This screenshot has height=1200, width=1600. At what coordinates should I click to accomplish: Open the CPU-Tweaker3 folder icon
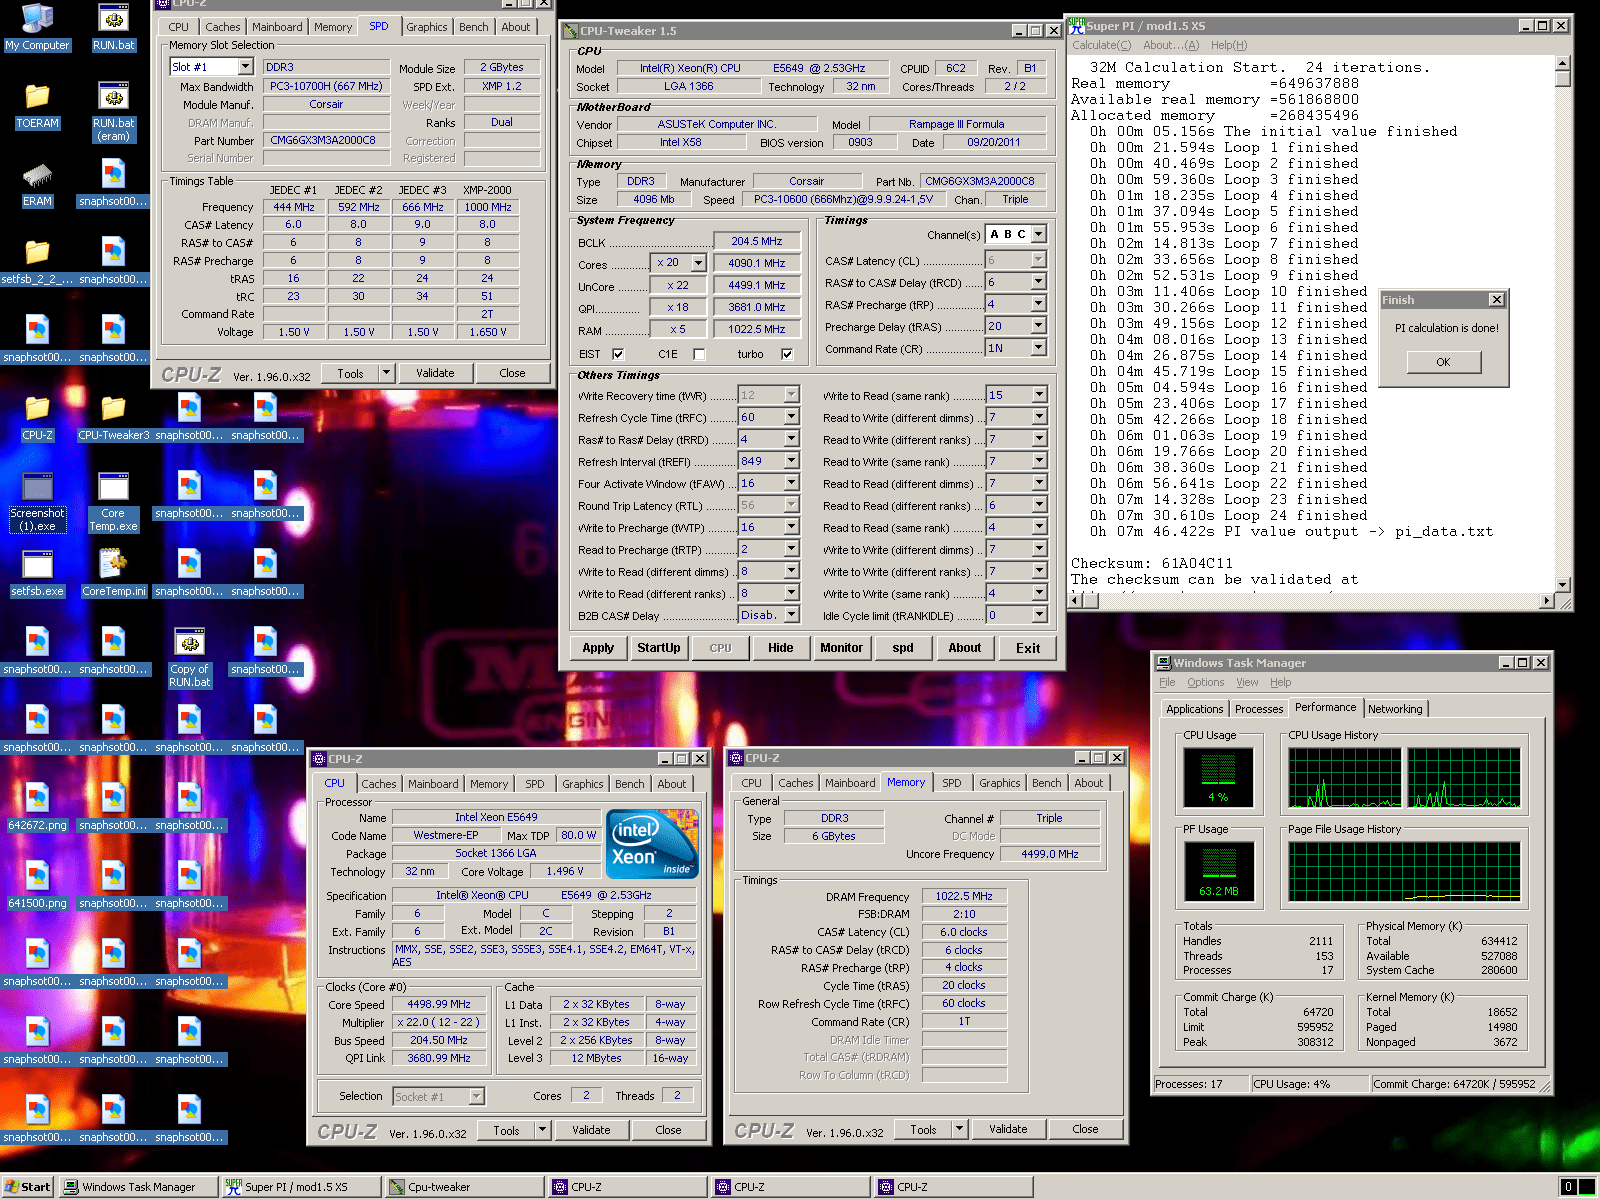pyautogui.click(x=113, y=416)
